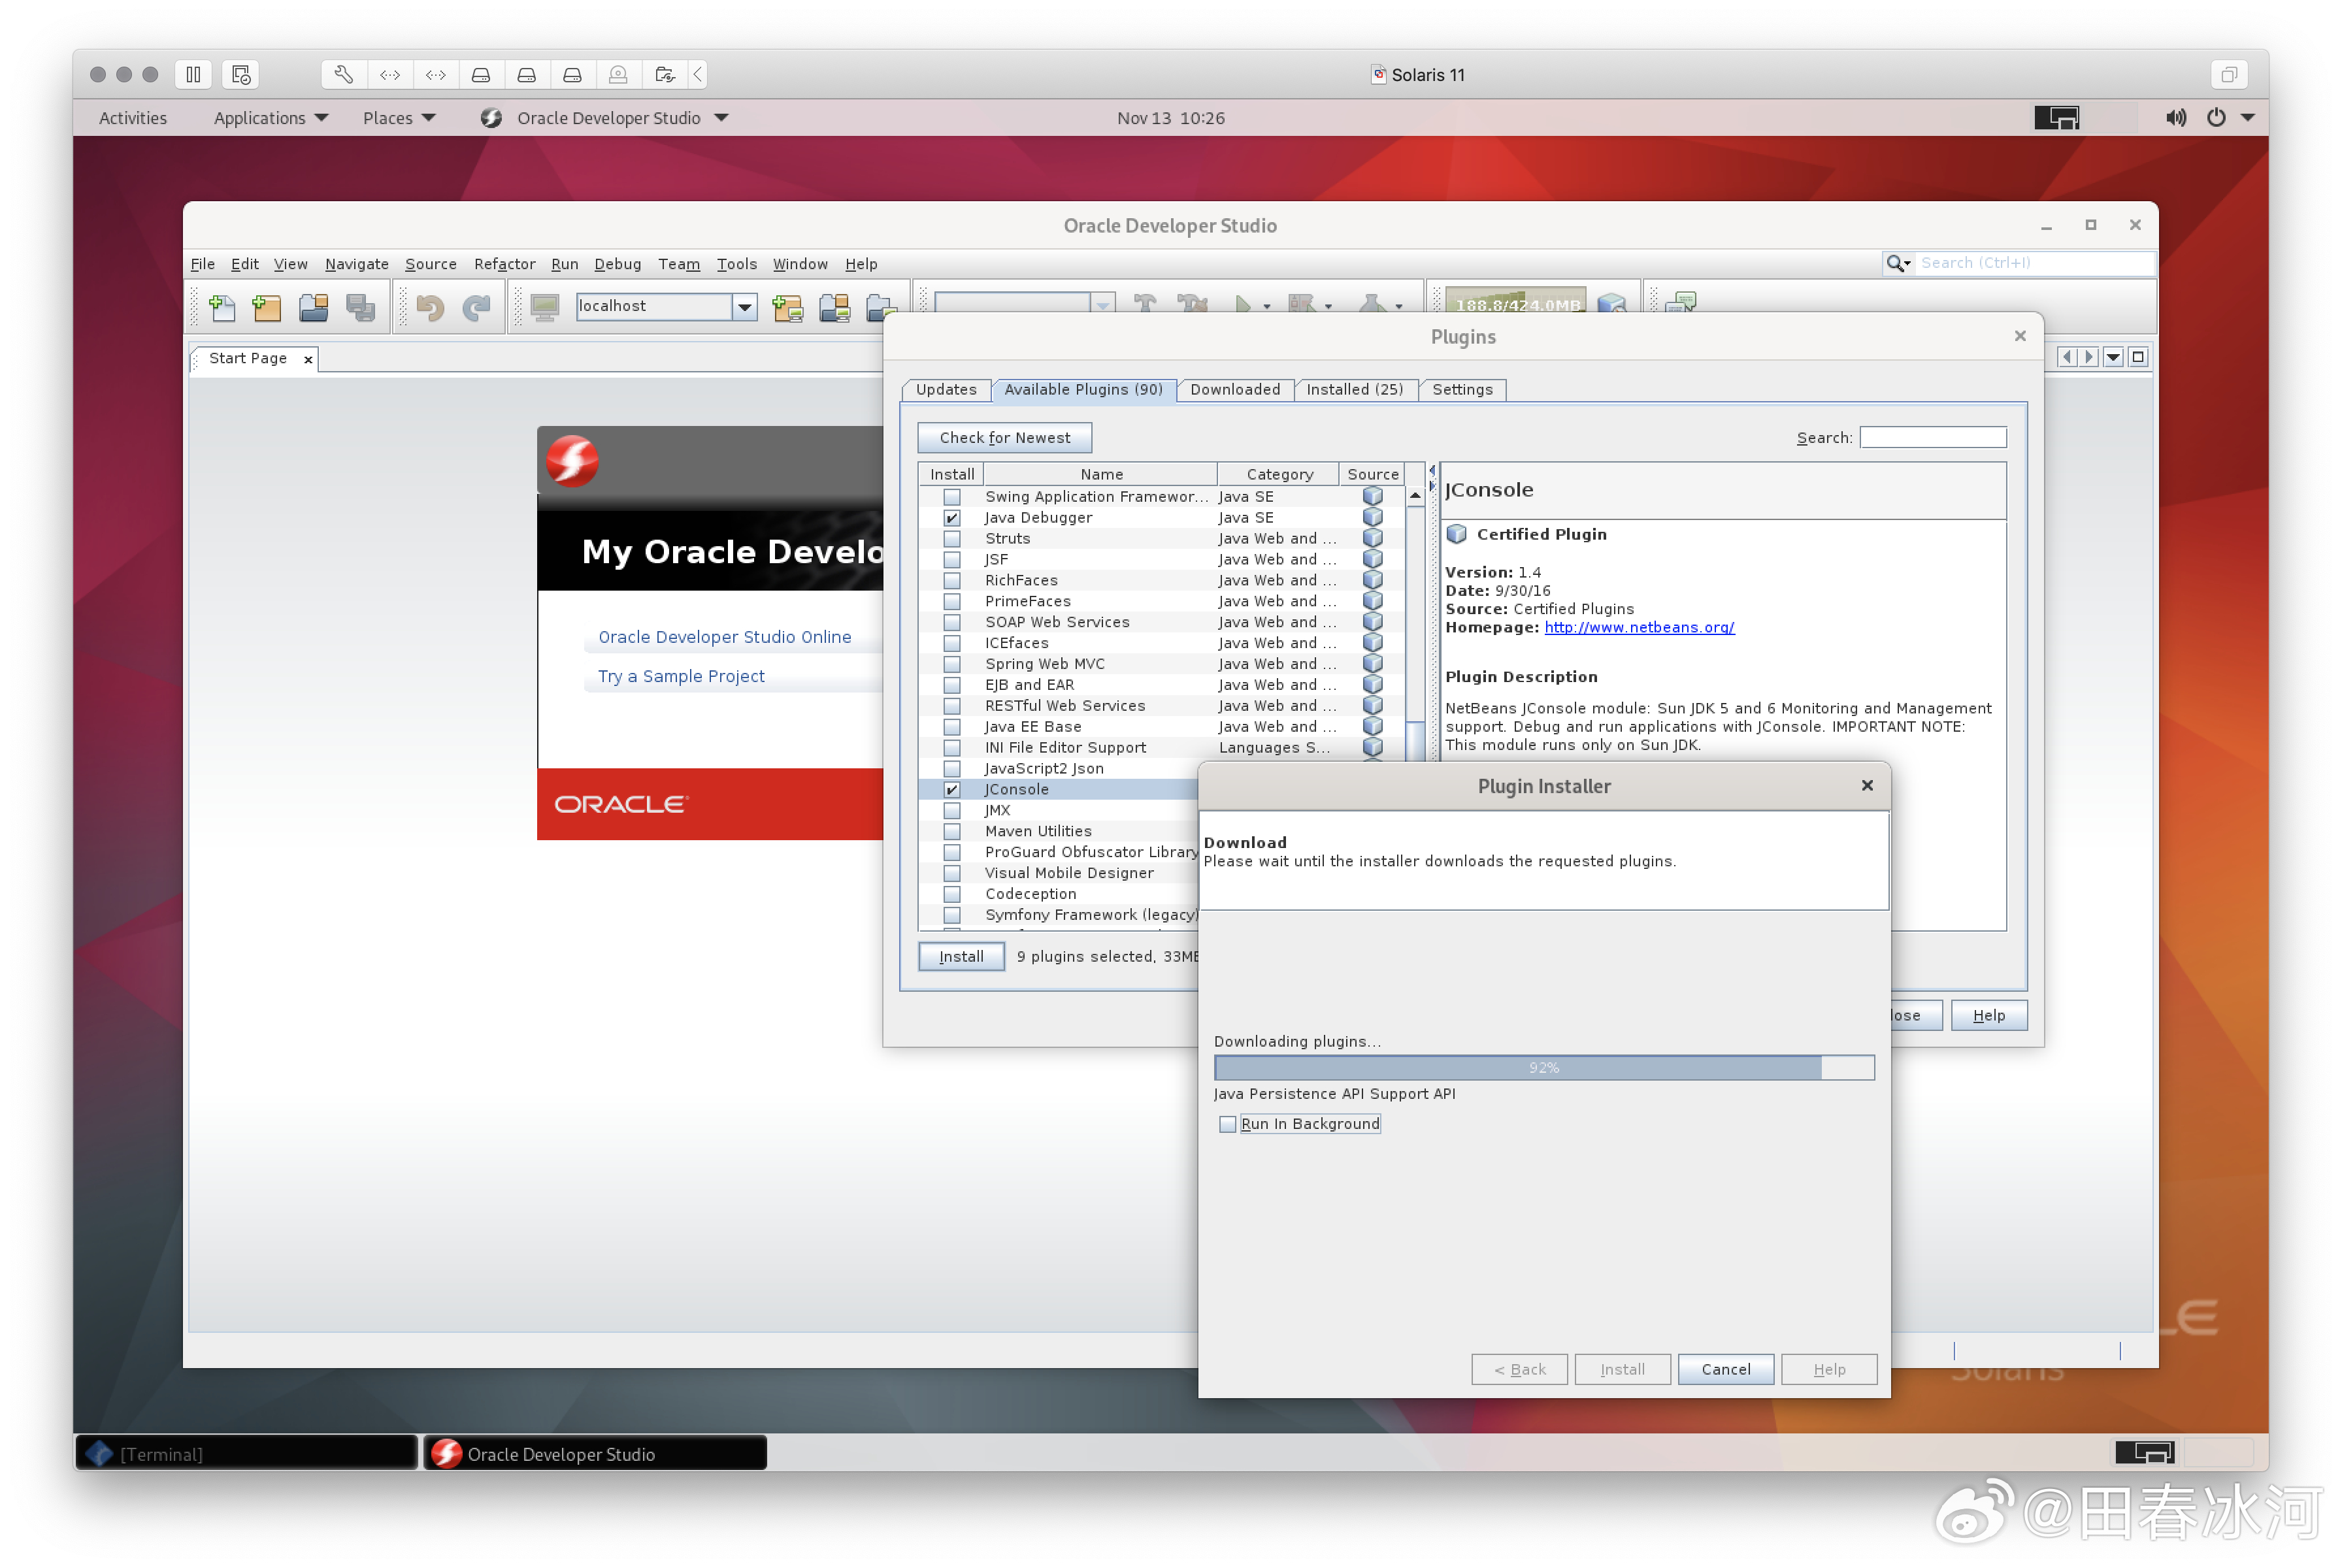
Task: Click the volume speaker icon in top bar
Action: point(2175,118)
